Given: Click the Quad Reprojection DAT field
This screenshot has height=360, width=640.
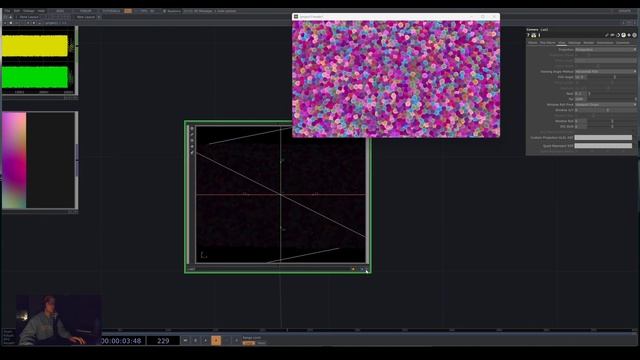Looking at the screenshot, I should pyautogui.click(x=603, y=146).
